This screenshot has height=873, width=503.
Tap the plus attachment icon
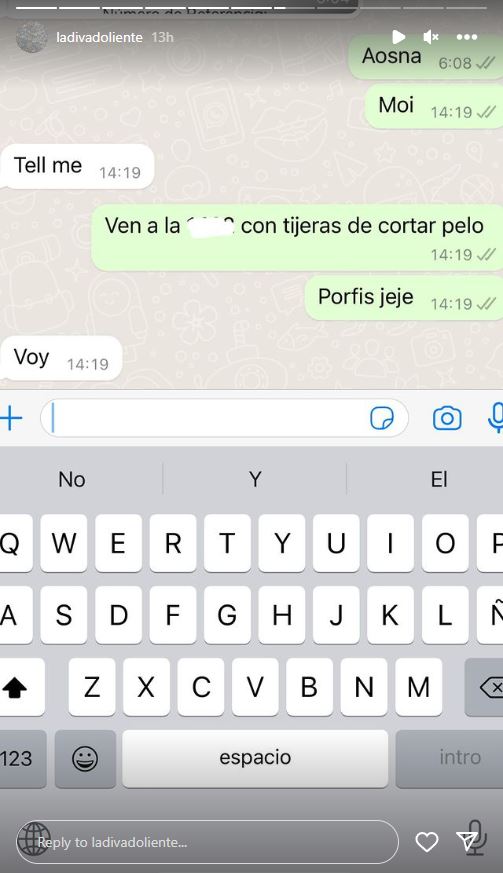pos(11,418)
